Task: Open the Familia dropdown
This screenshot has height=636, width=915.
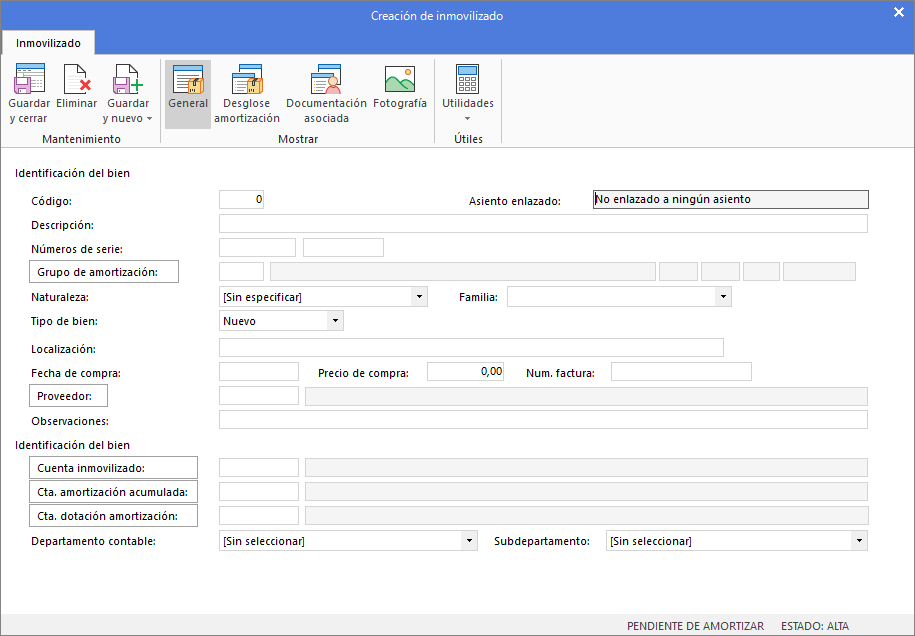Action: pos(723,297)
